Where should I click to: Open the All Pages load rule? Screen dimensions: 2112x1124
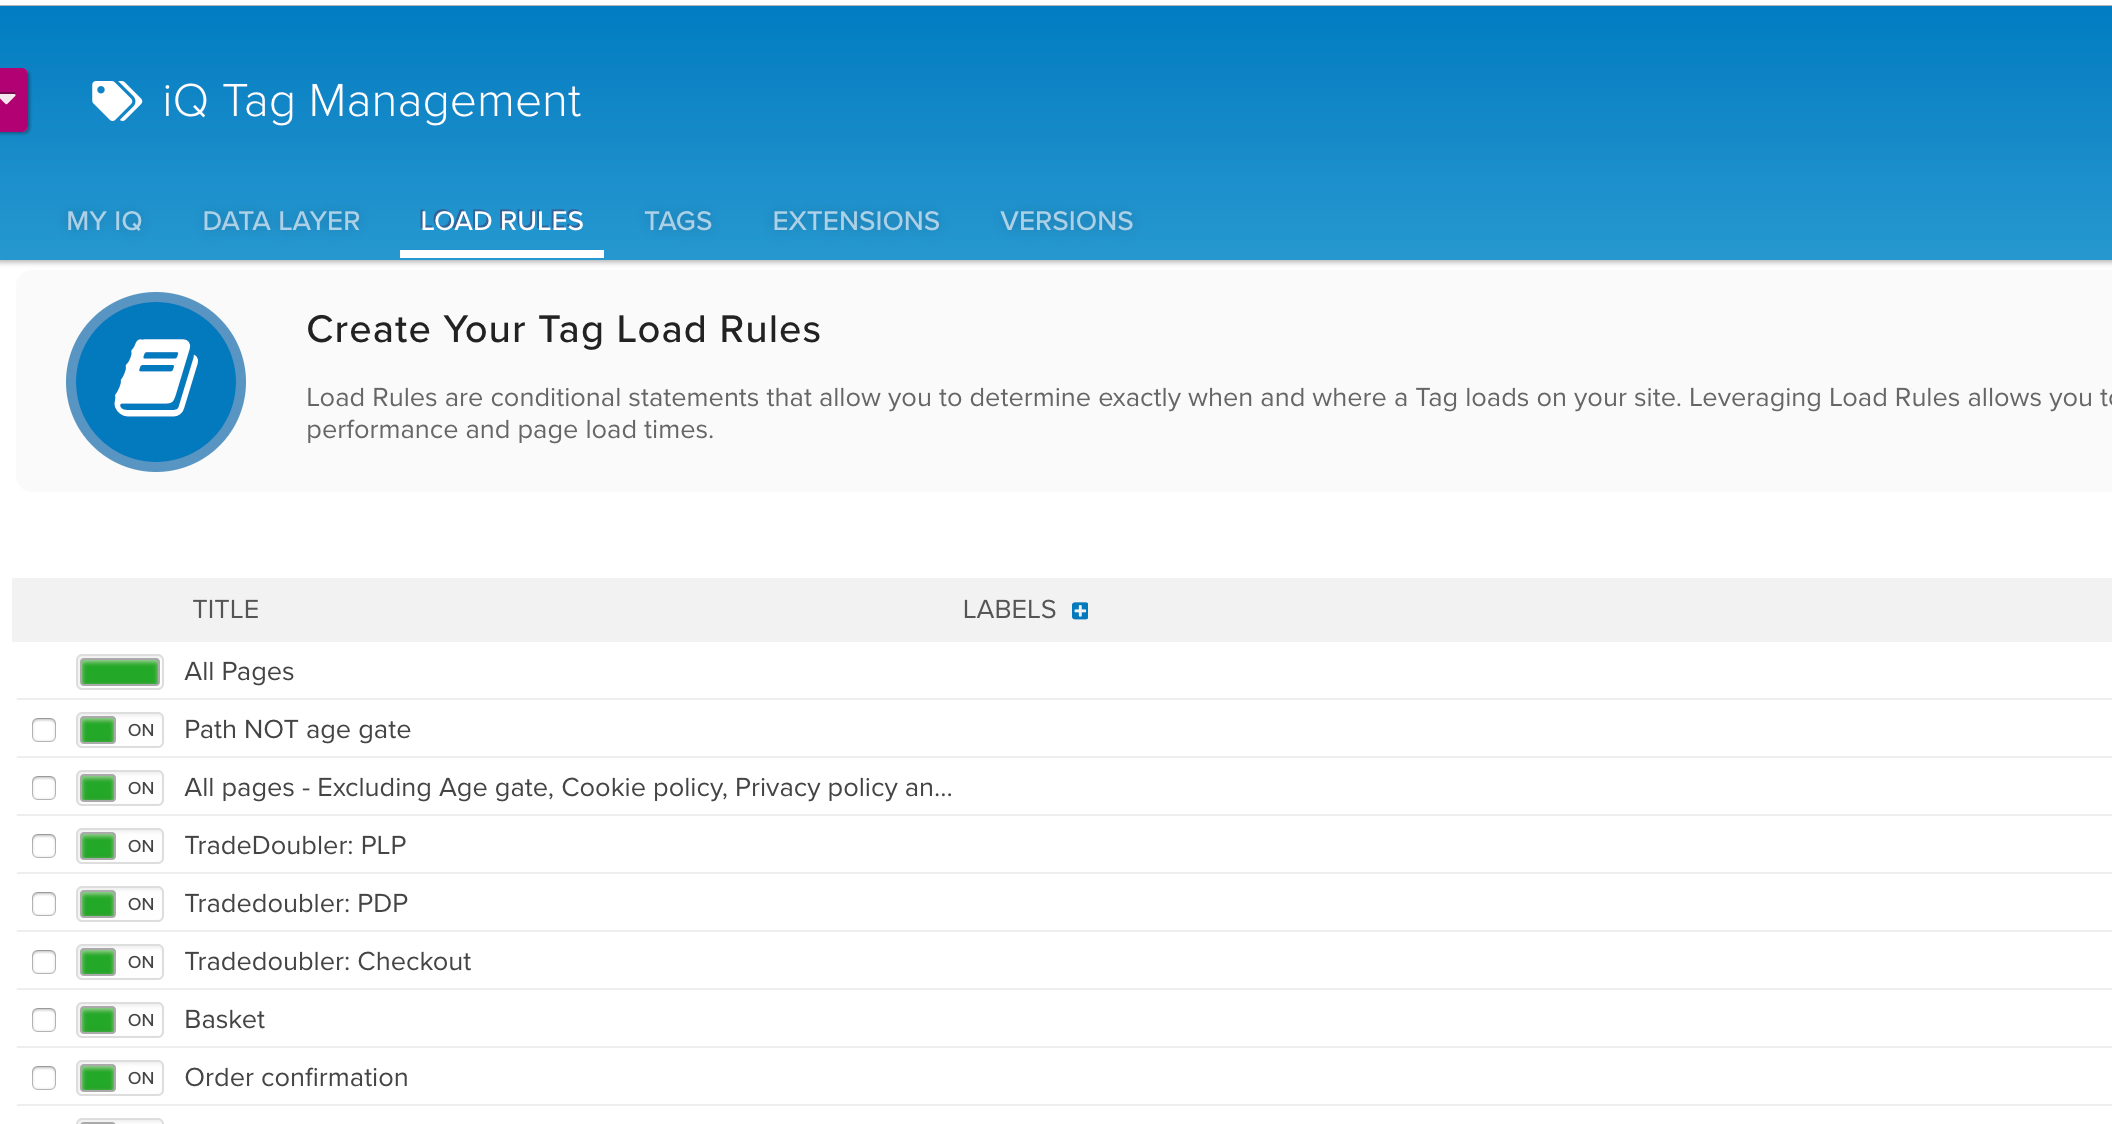[x=239, y=672]
